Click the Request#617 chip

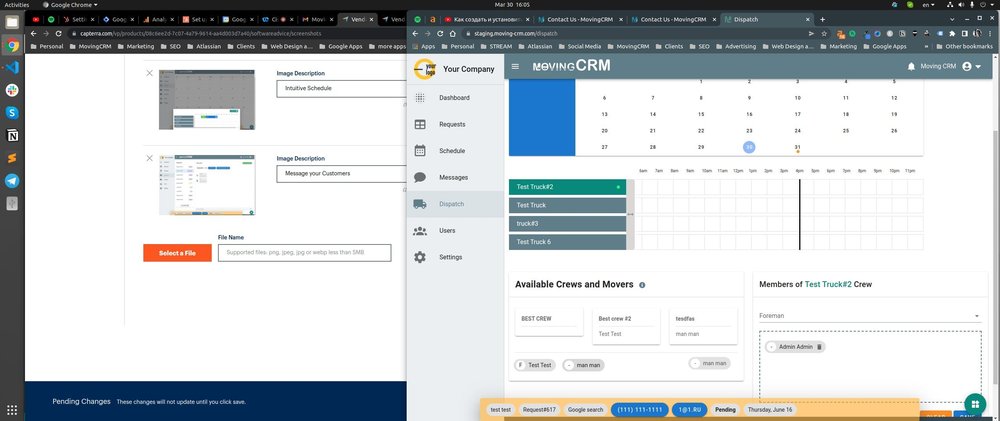(539, 410)
